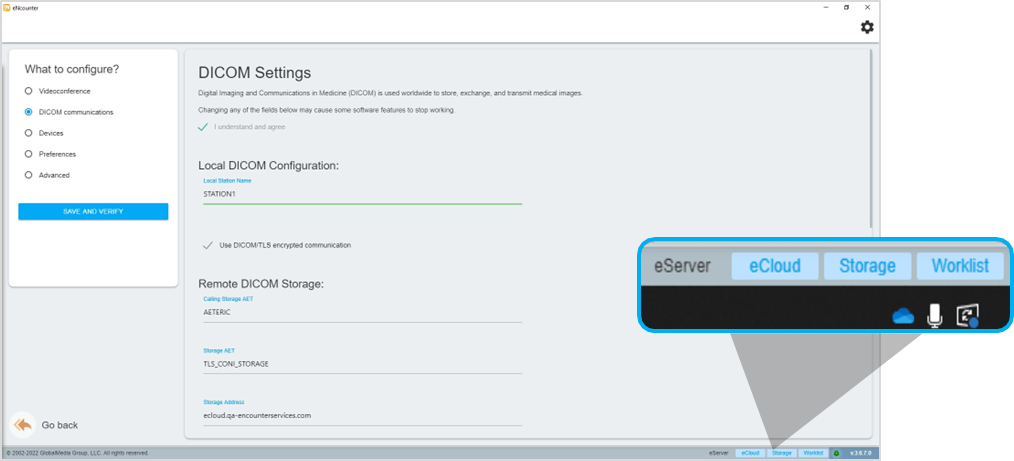Click the orange Go back arrow icon
Screen dimensions: 1014x461
[21, 424]
